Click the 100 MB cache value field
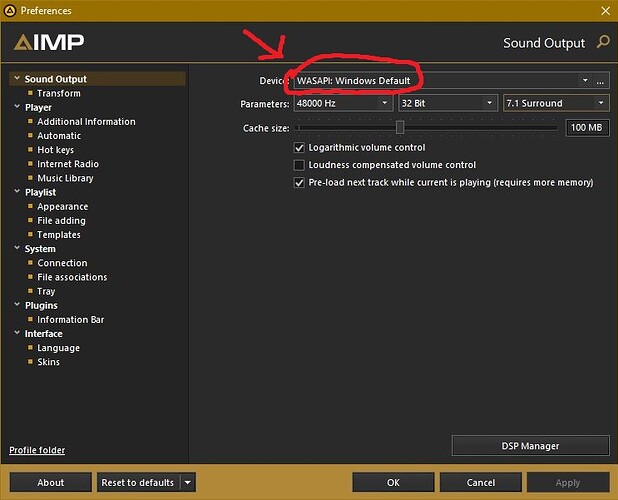The width and height of the screenshot is (618, 500). [587, 128]
